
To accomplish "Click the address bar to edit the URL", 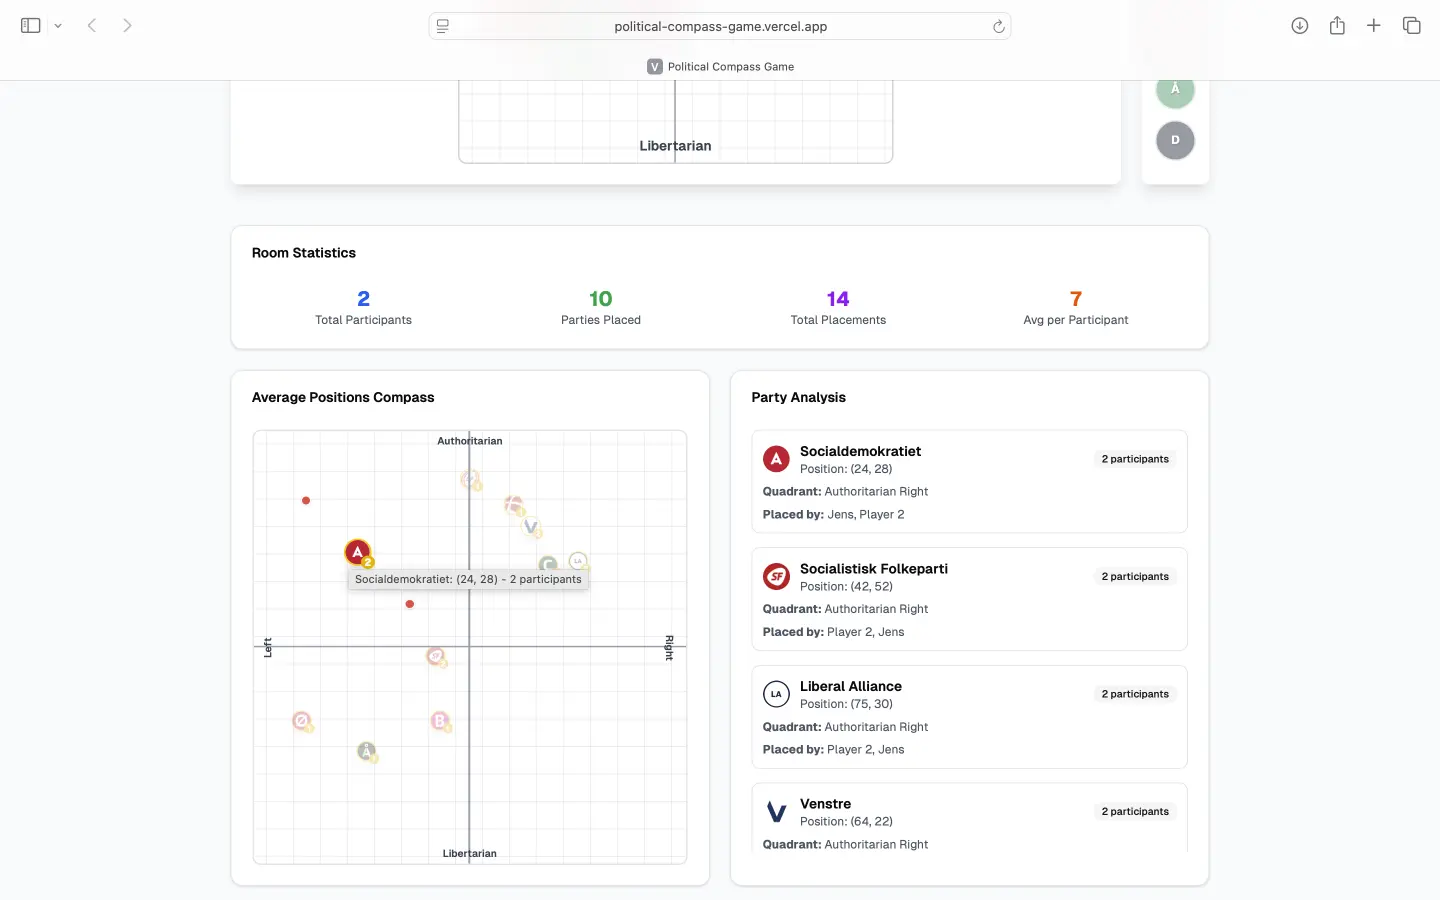I will pos(720,26).
